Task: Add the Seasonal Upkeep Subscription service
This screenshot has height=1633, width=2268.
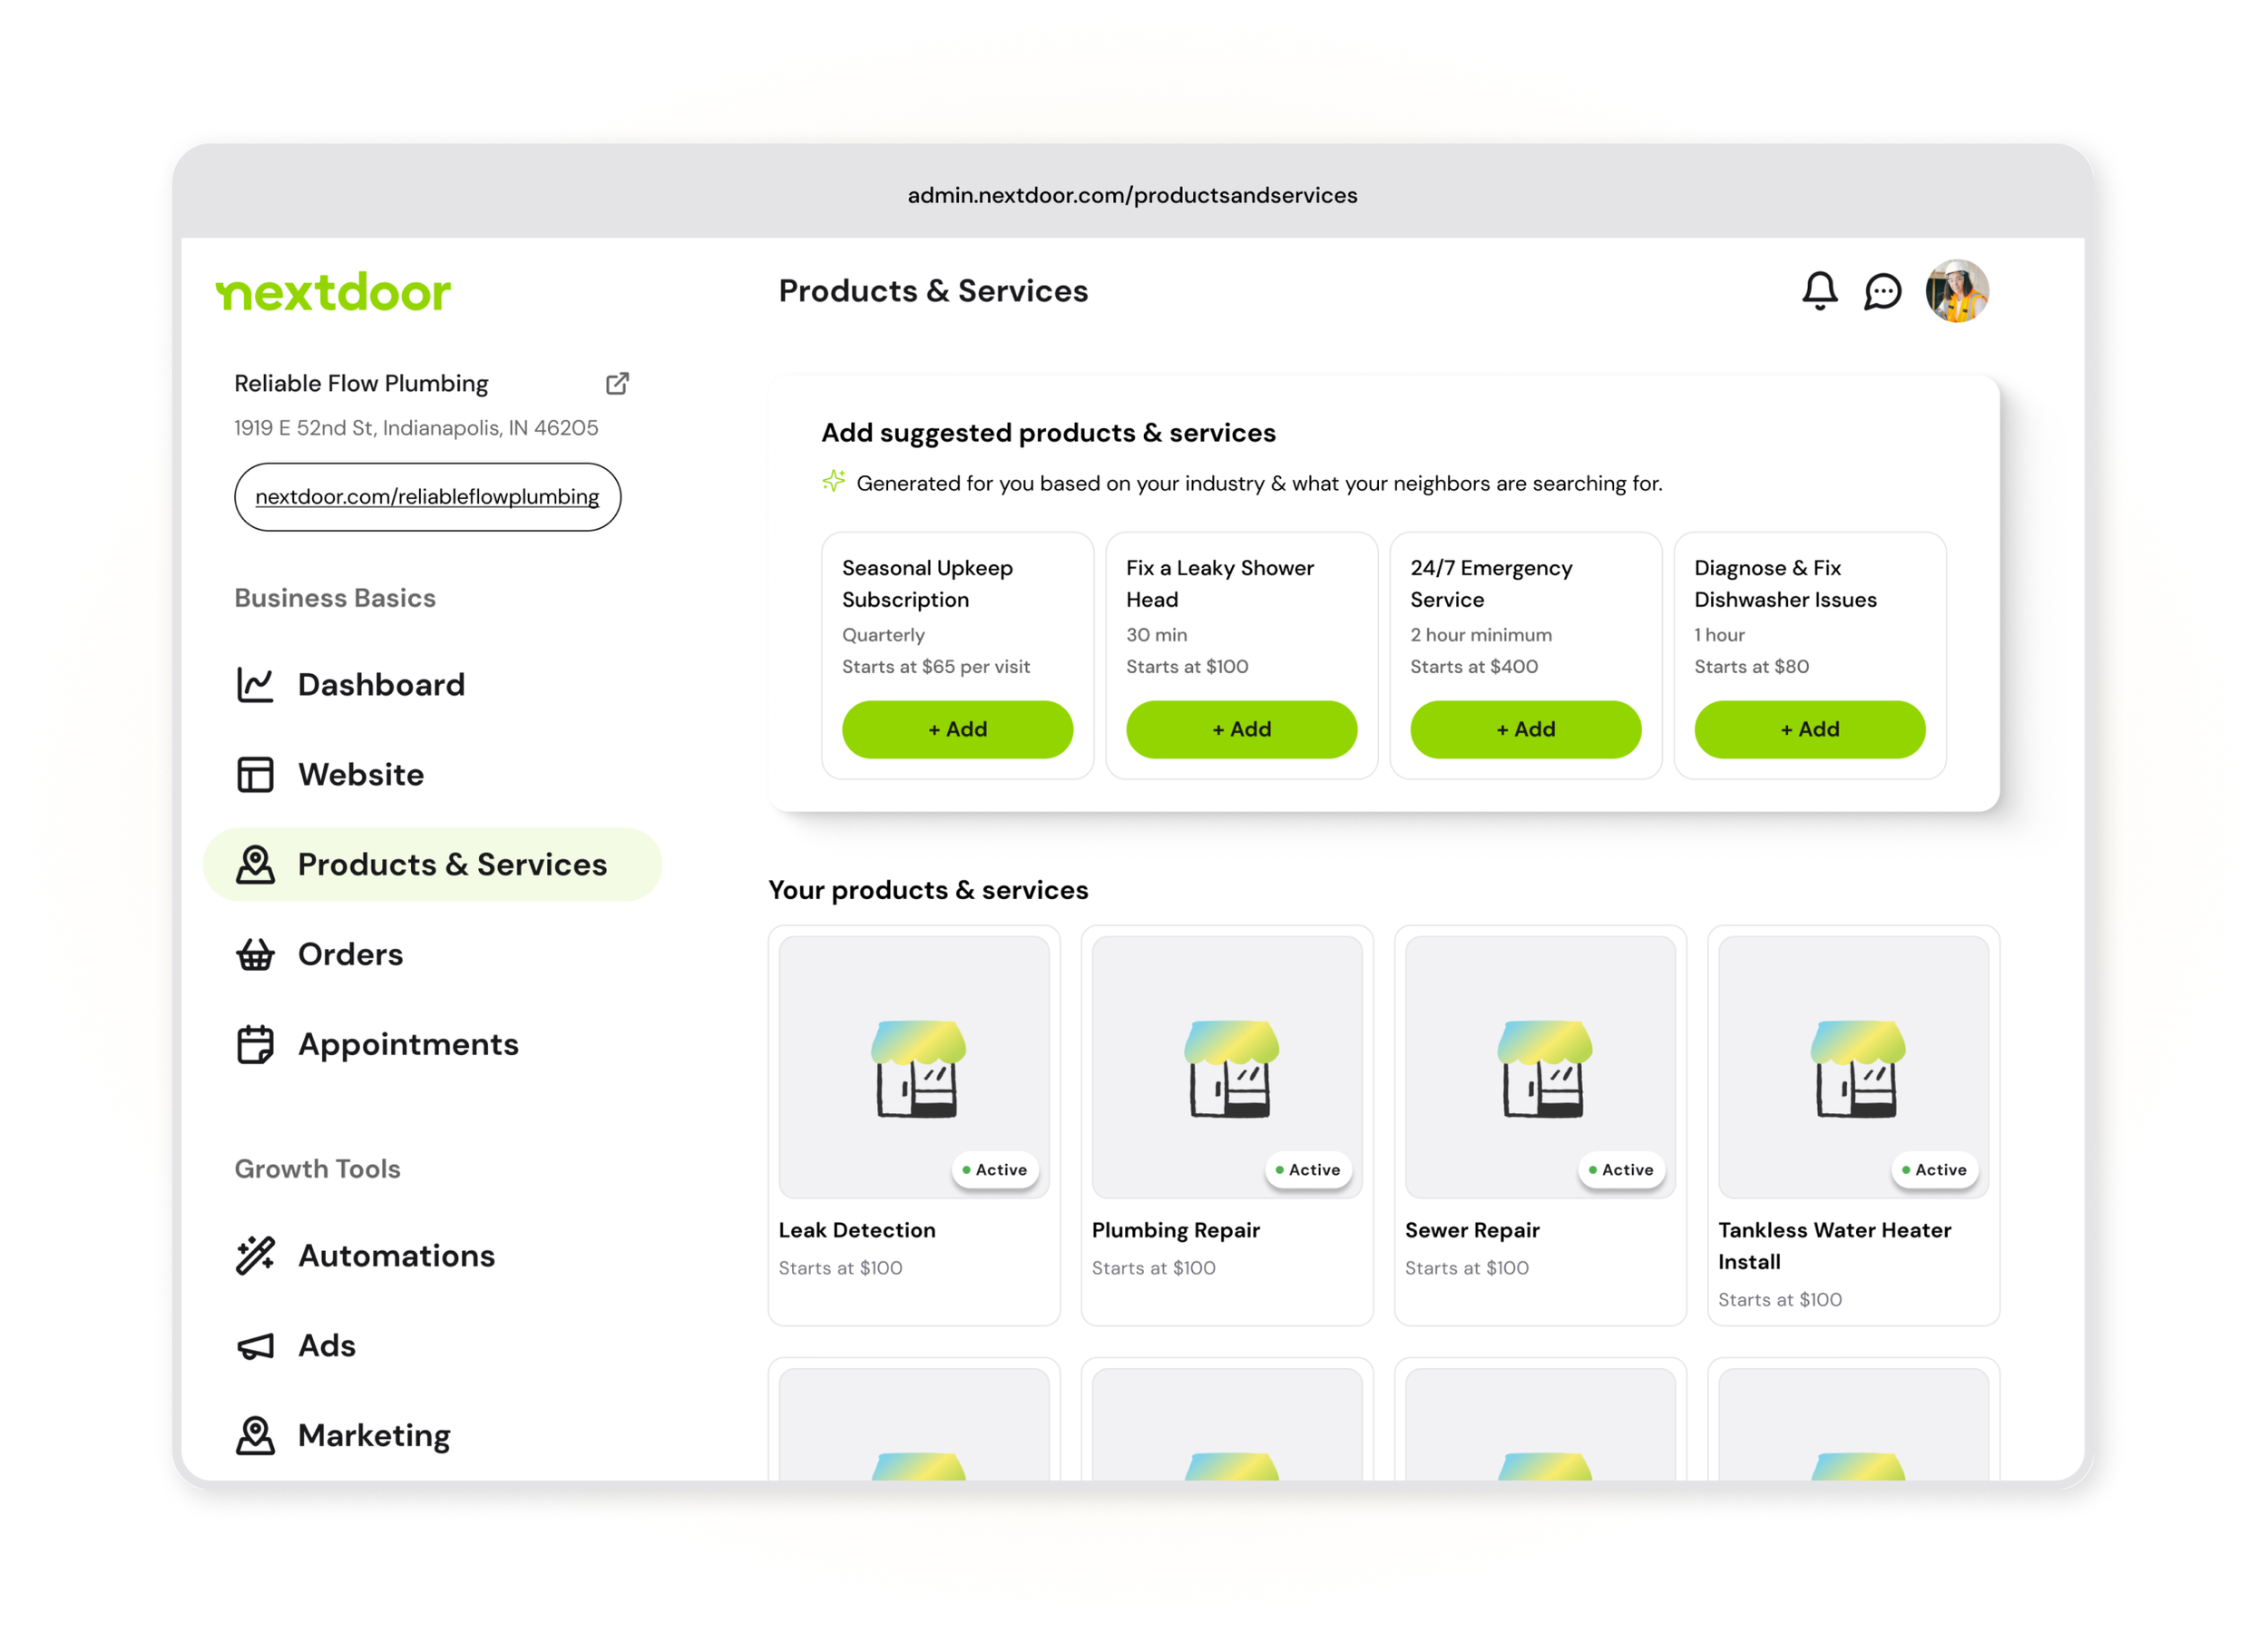Action: coord(957,730)
